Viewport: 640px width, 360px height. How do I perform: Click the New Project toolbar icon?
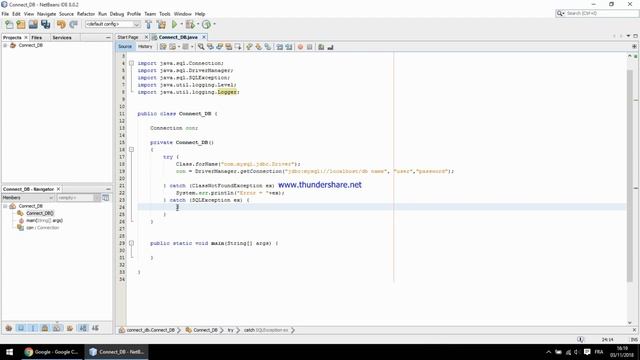tap(21, 24)
